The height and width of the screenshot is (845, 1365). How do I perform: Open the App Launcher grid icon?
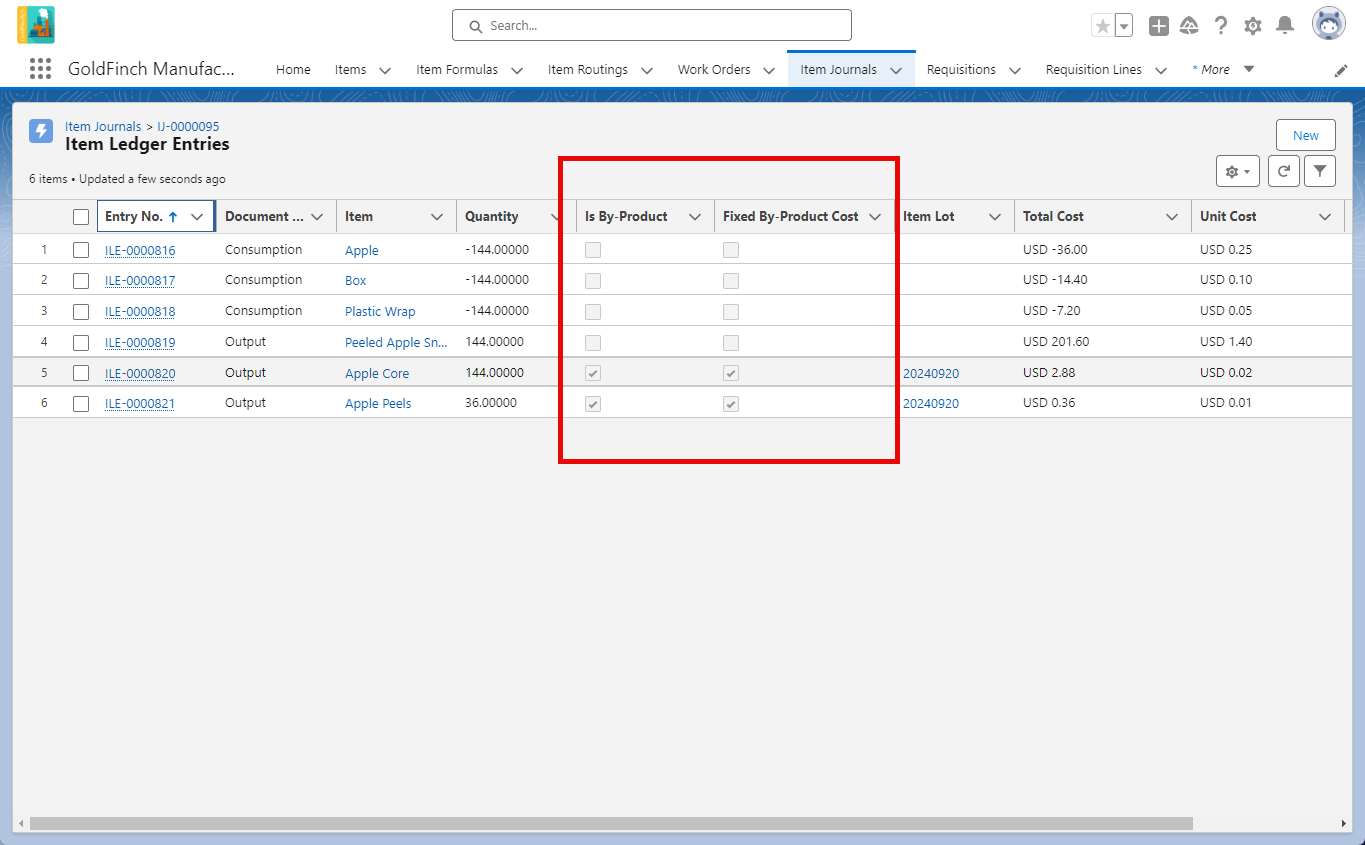click(x=40, y=69)
